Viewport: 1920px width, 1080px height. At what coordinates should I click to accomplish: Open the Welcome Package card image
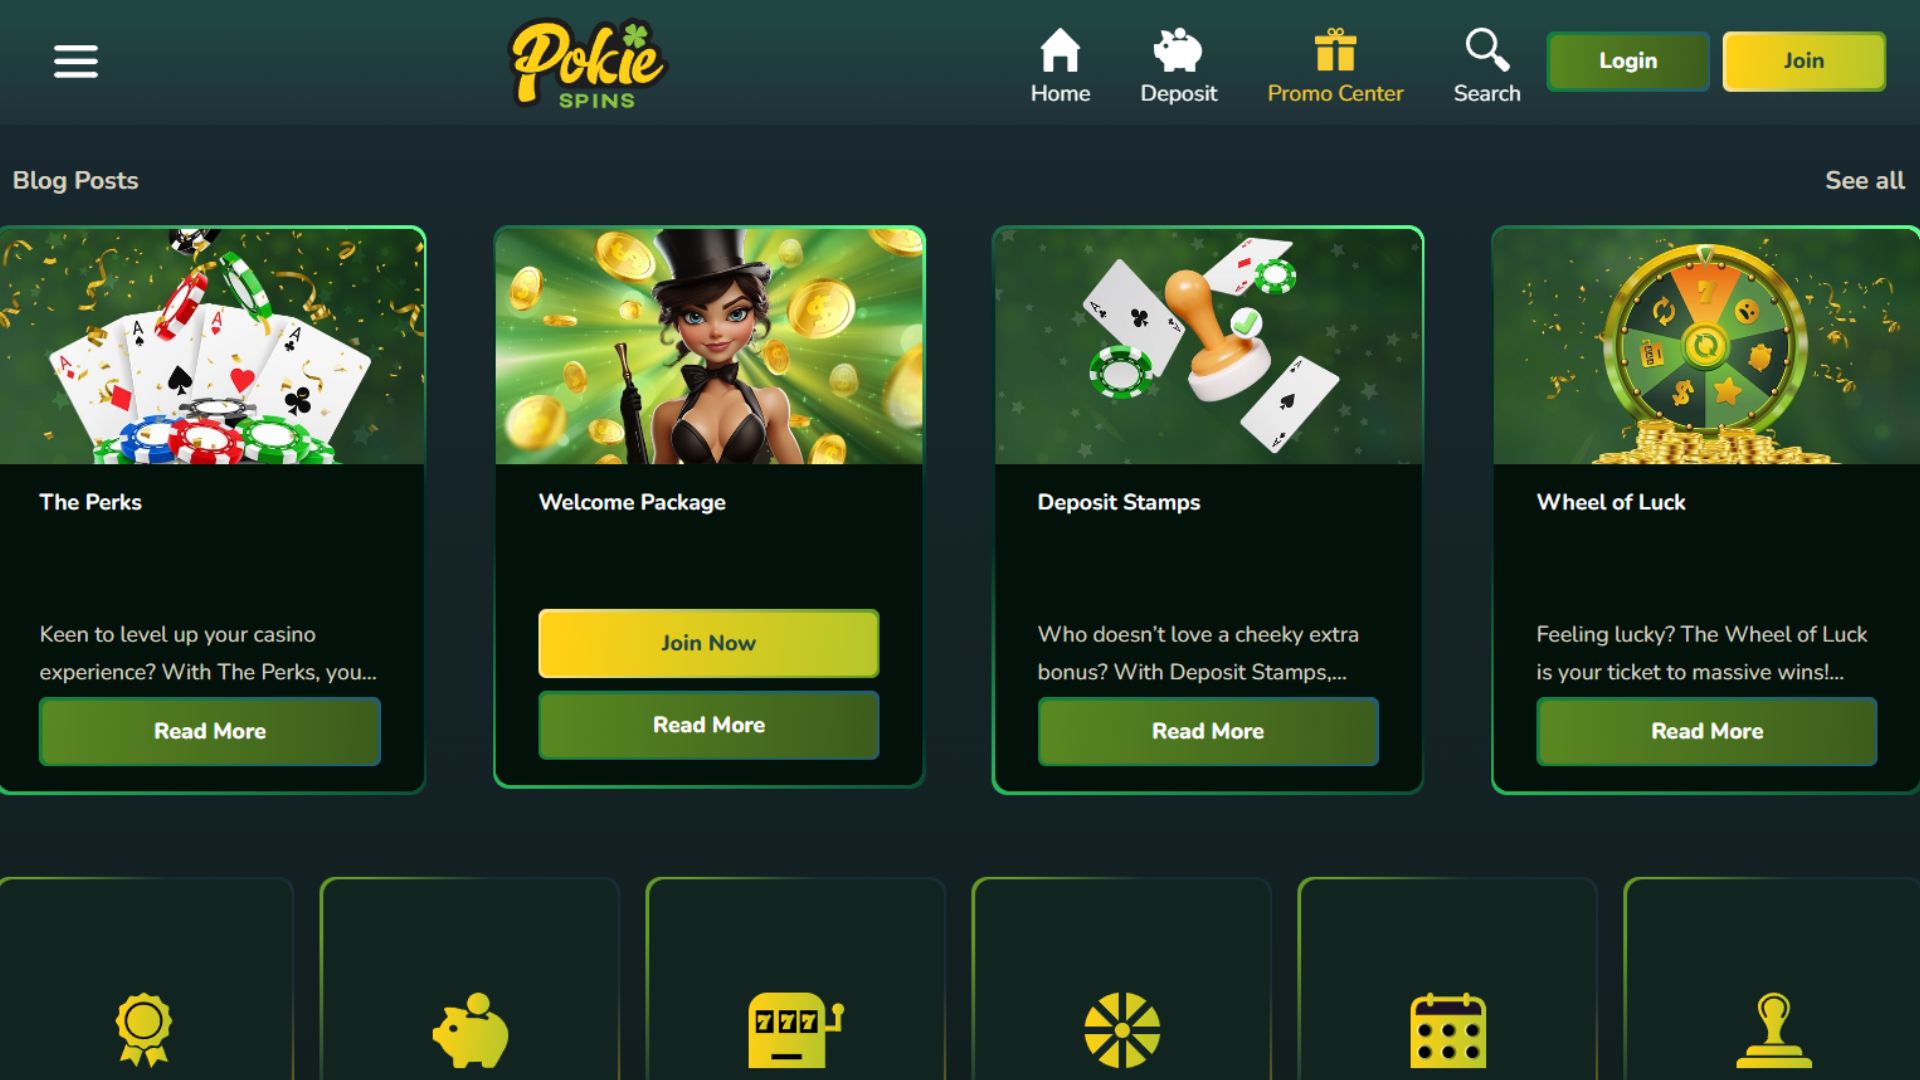coord(709,346)
